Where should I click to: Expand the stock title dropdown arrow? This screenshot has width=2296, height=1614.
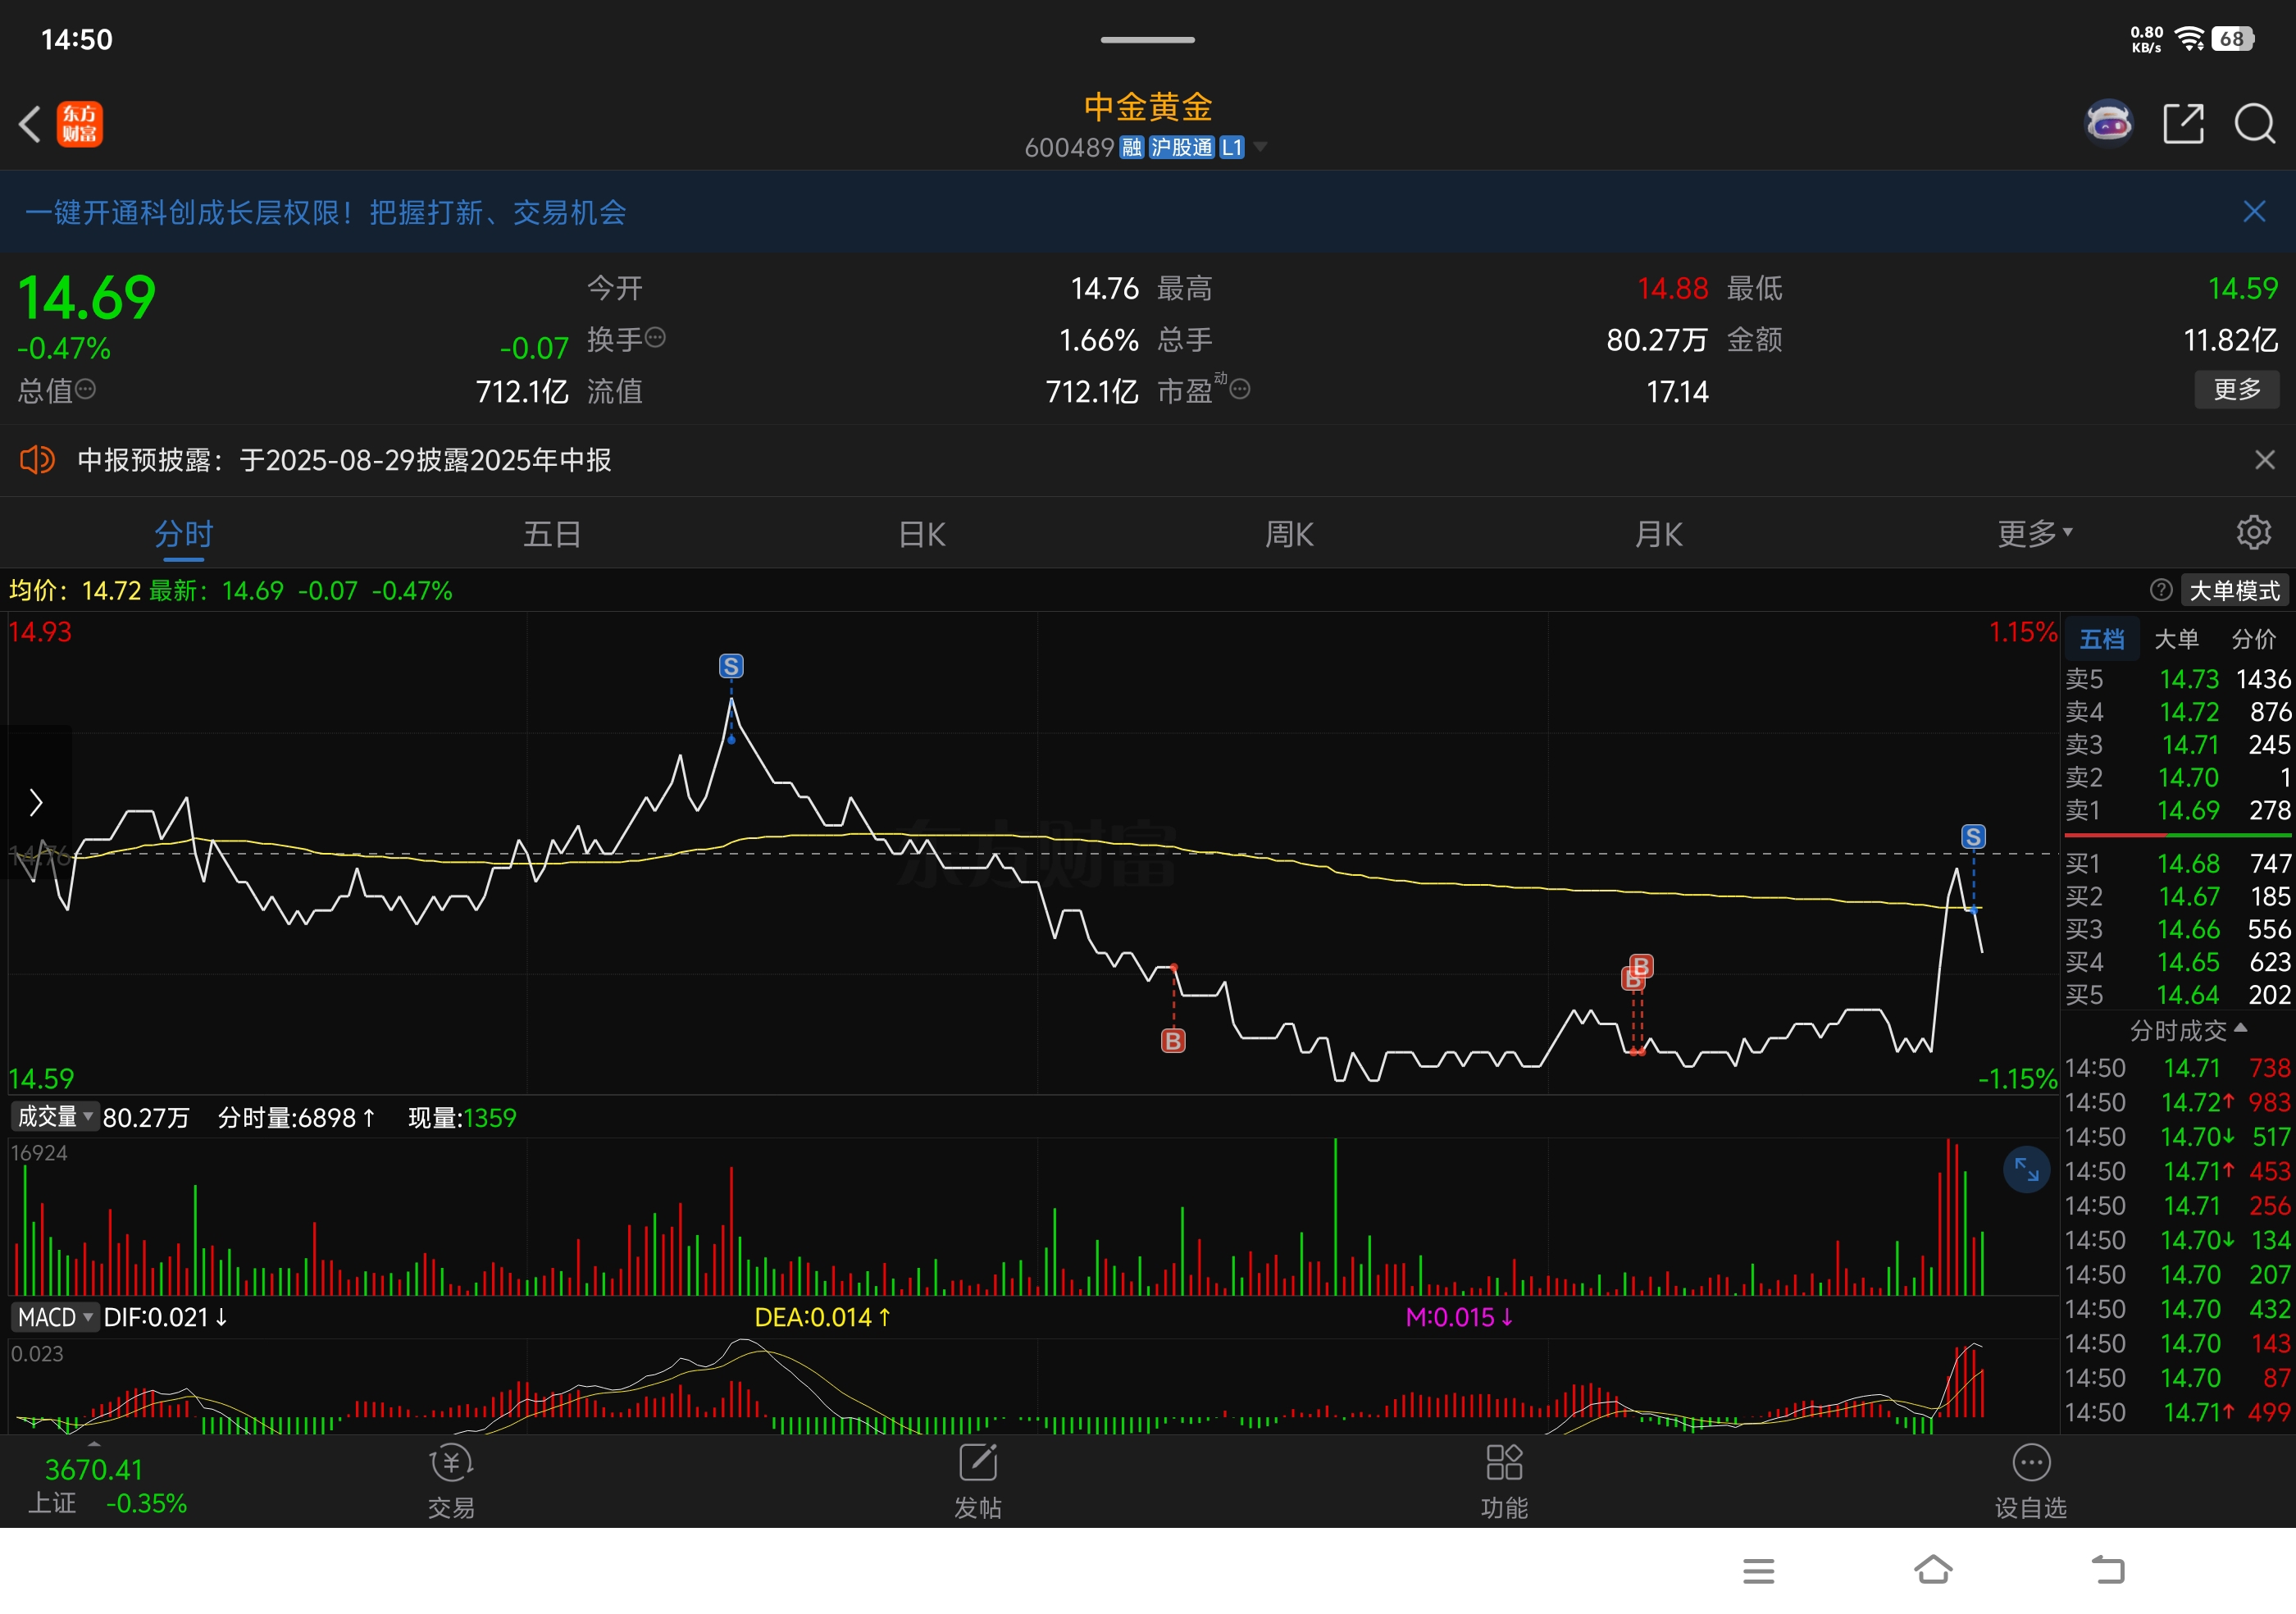pos(1261,147)
